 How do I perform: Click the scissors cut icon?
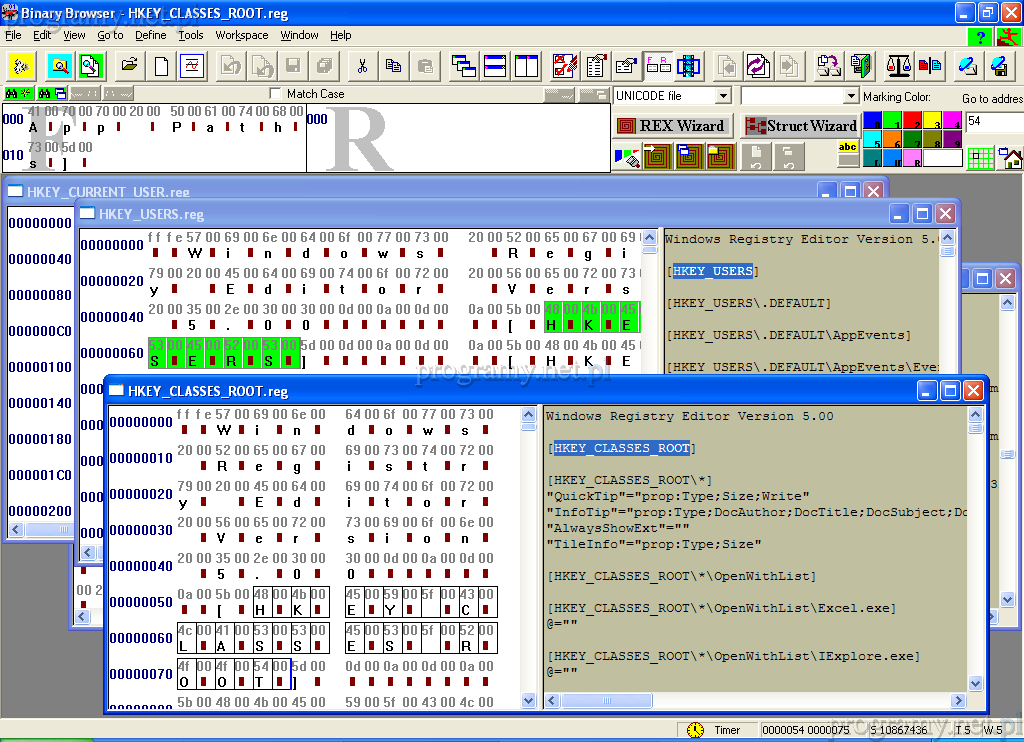[x=362, y=66]
